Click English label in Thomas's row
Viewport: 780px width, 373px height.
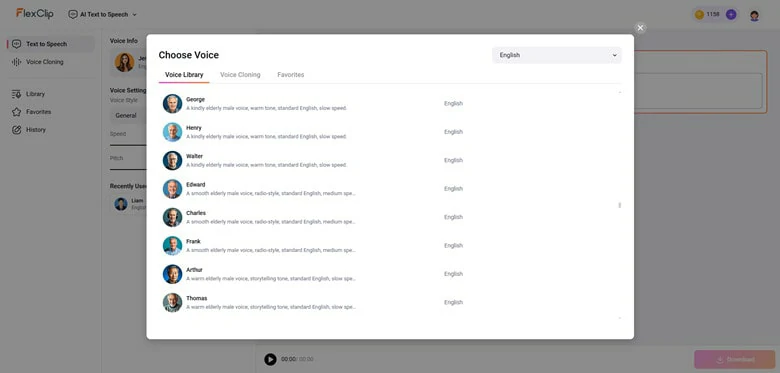pos(453,302)
